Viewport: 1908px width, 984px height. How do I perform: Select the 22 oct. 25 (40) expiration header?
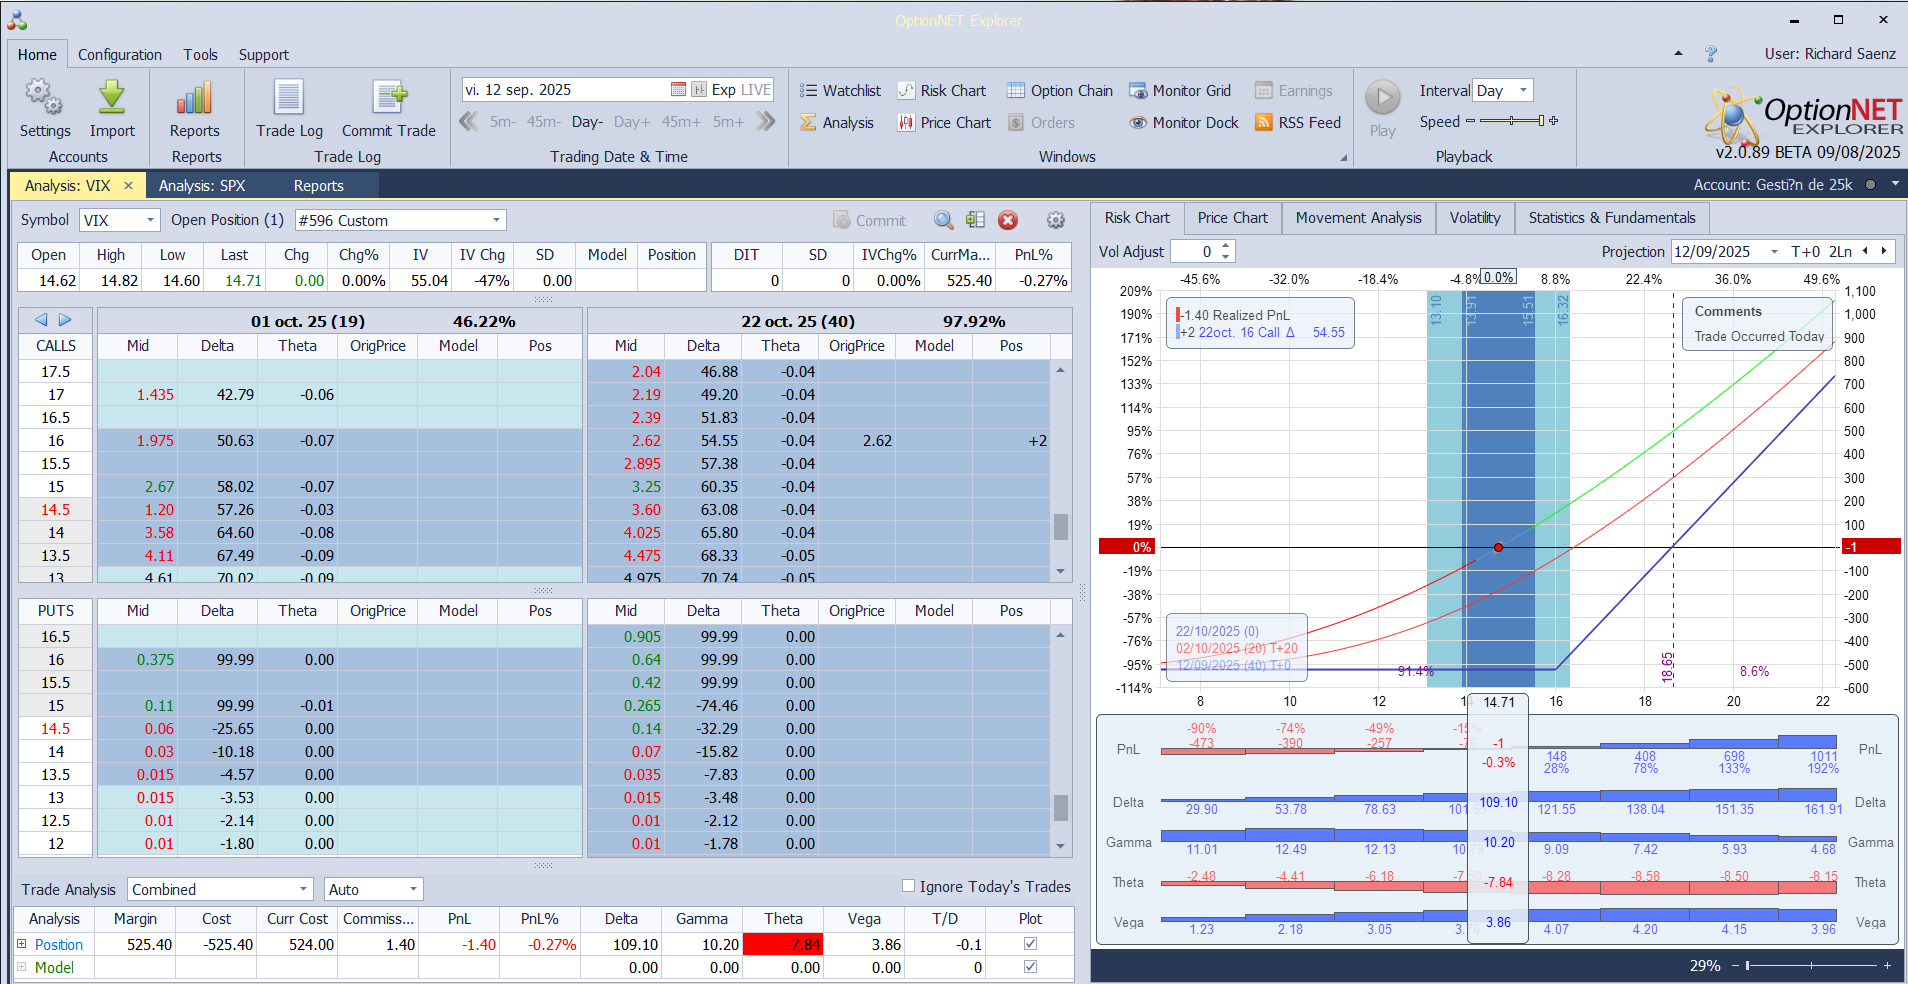pyautogui.click(x=829, y=321)
